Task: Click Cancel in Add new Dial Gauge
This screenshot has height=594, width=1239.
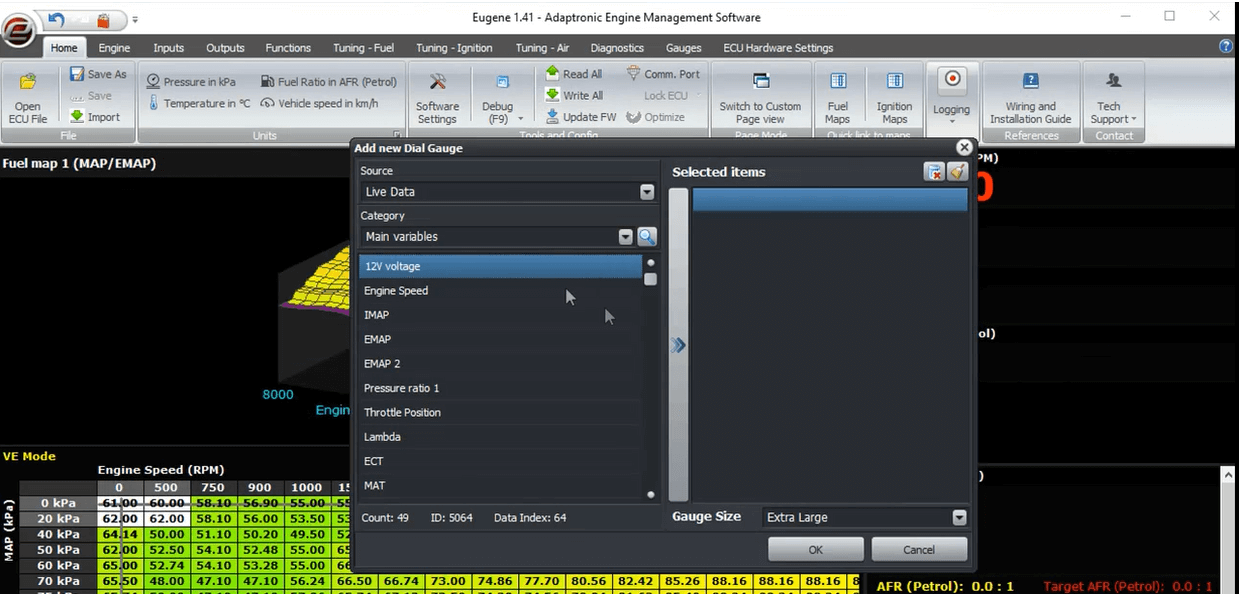Action: tap(919, 549)
